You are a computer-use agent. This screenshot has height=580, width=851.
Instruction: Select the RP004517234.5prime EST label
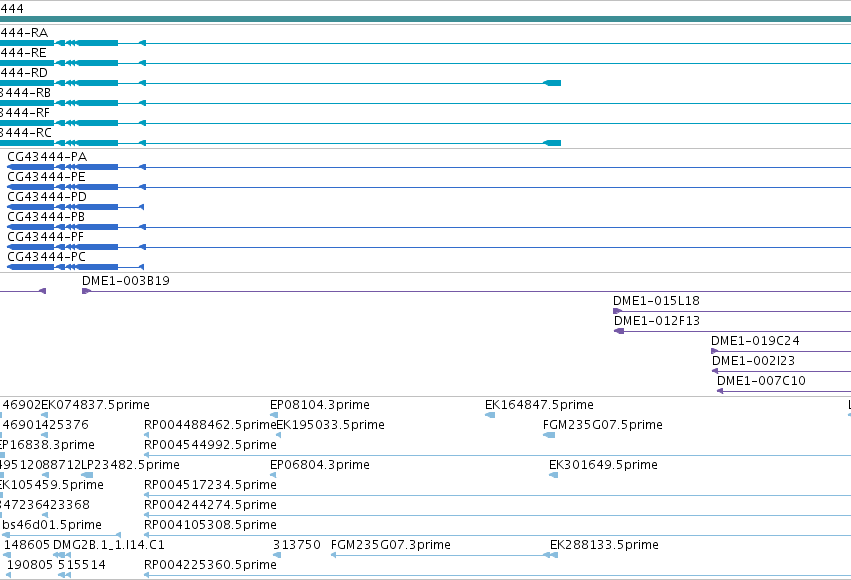point(210,485)
